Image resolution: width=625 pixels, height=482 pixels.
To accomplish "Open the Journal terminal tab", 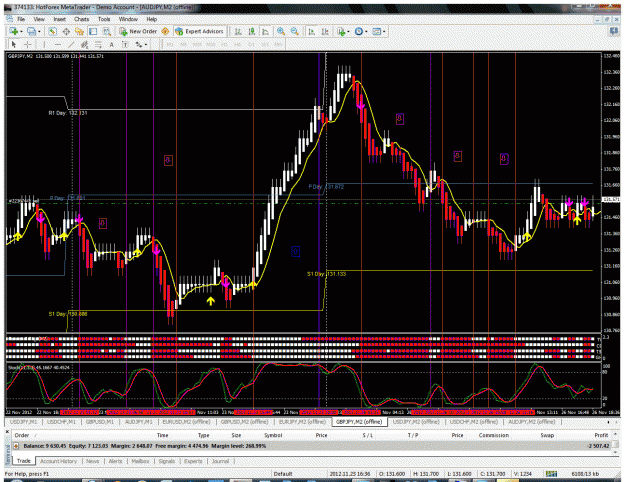I will [220, 461].
